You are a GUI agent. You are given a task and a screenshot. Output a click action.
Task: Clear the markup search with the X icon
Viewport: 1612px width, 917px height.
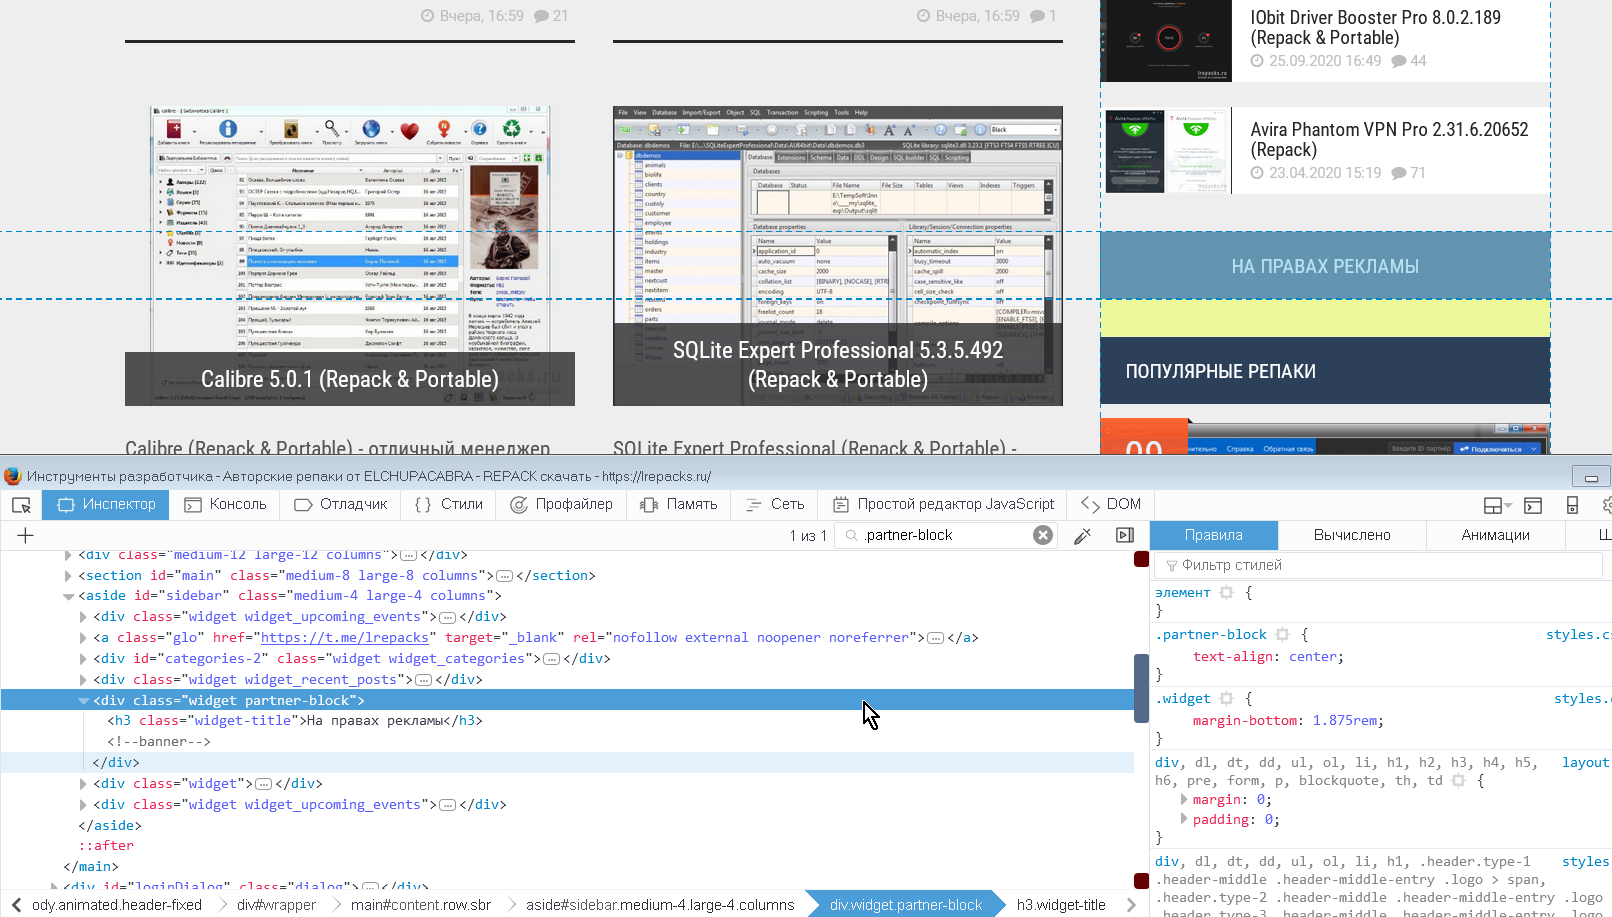1043,535
